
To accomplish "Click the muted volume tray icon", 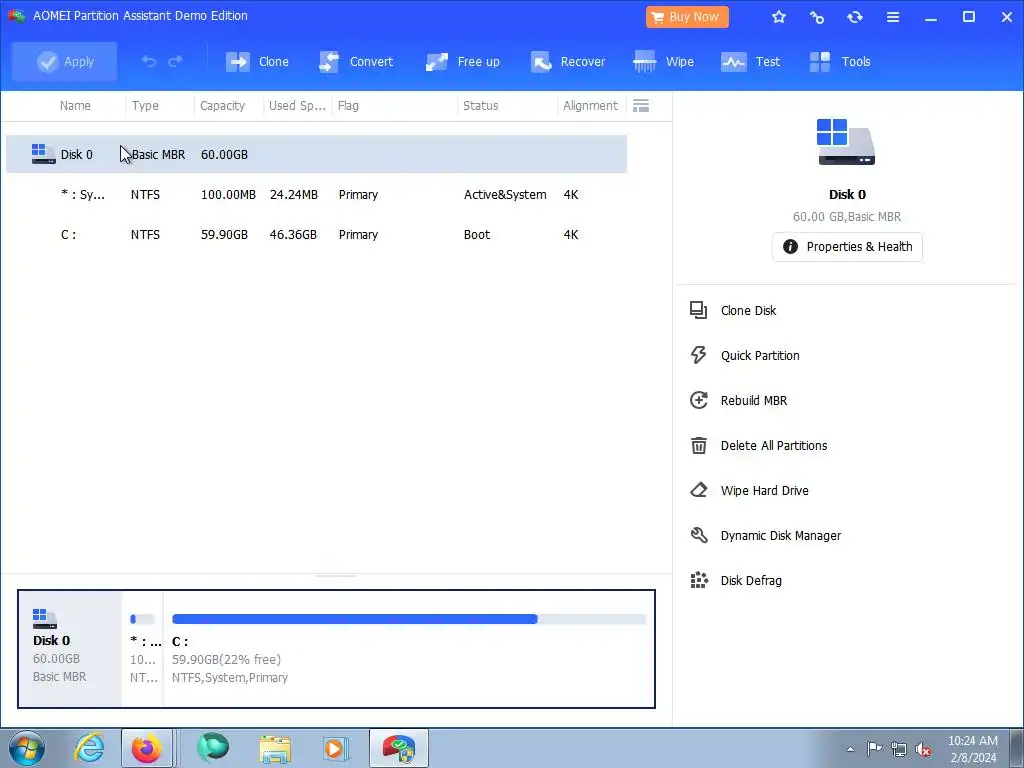I will [923, 750].
